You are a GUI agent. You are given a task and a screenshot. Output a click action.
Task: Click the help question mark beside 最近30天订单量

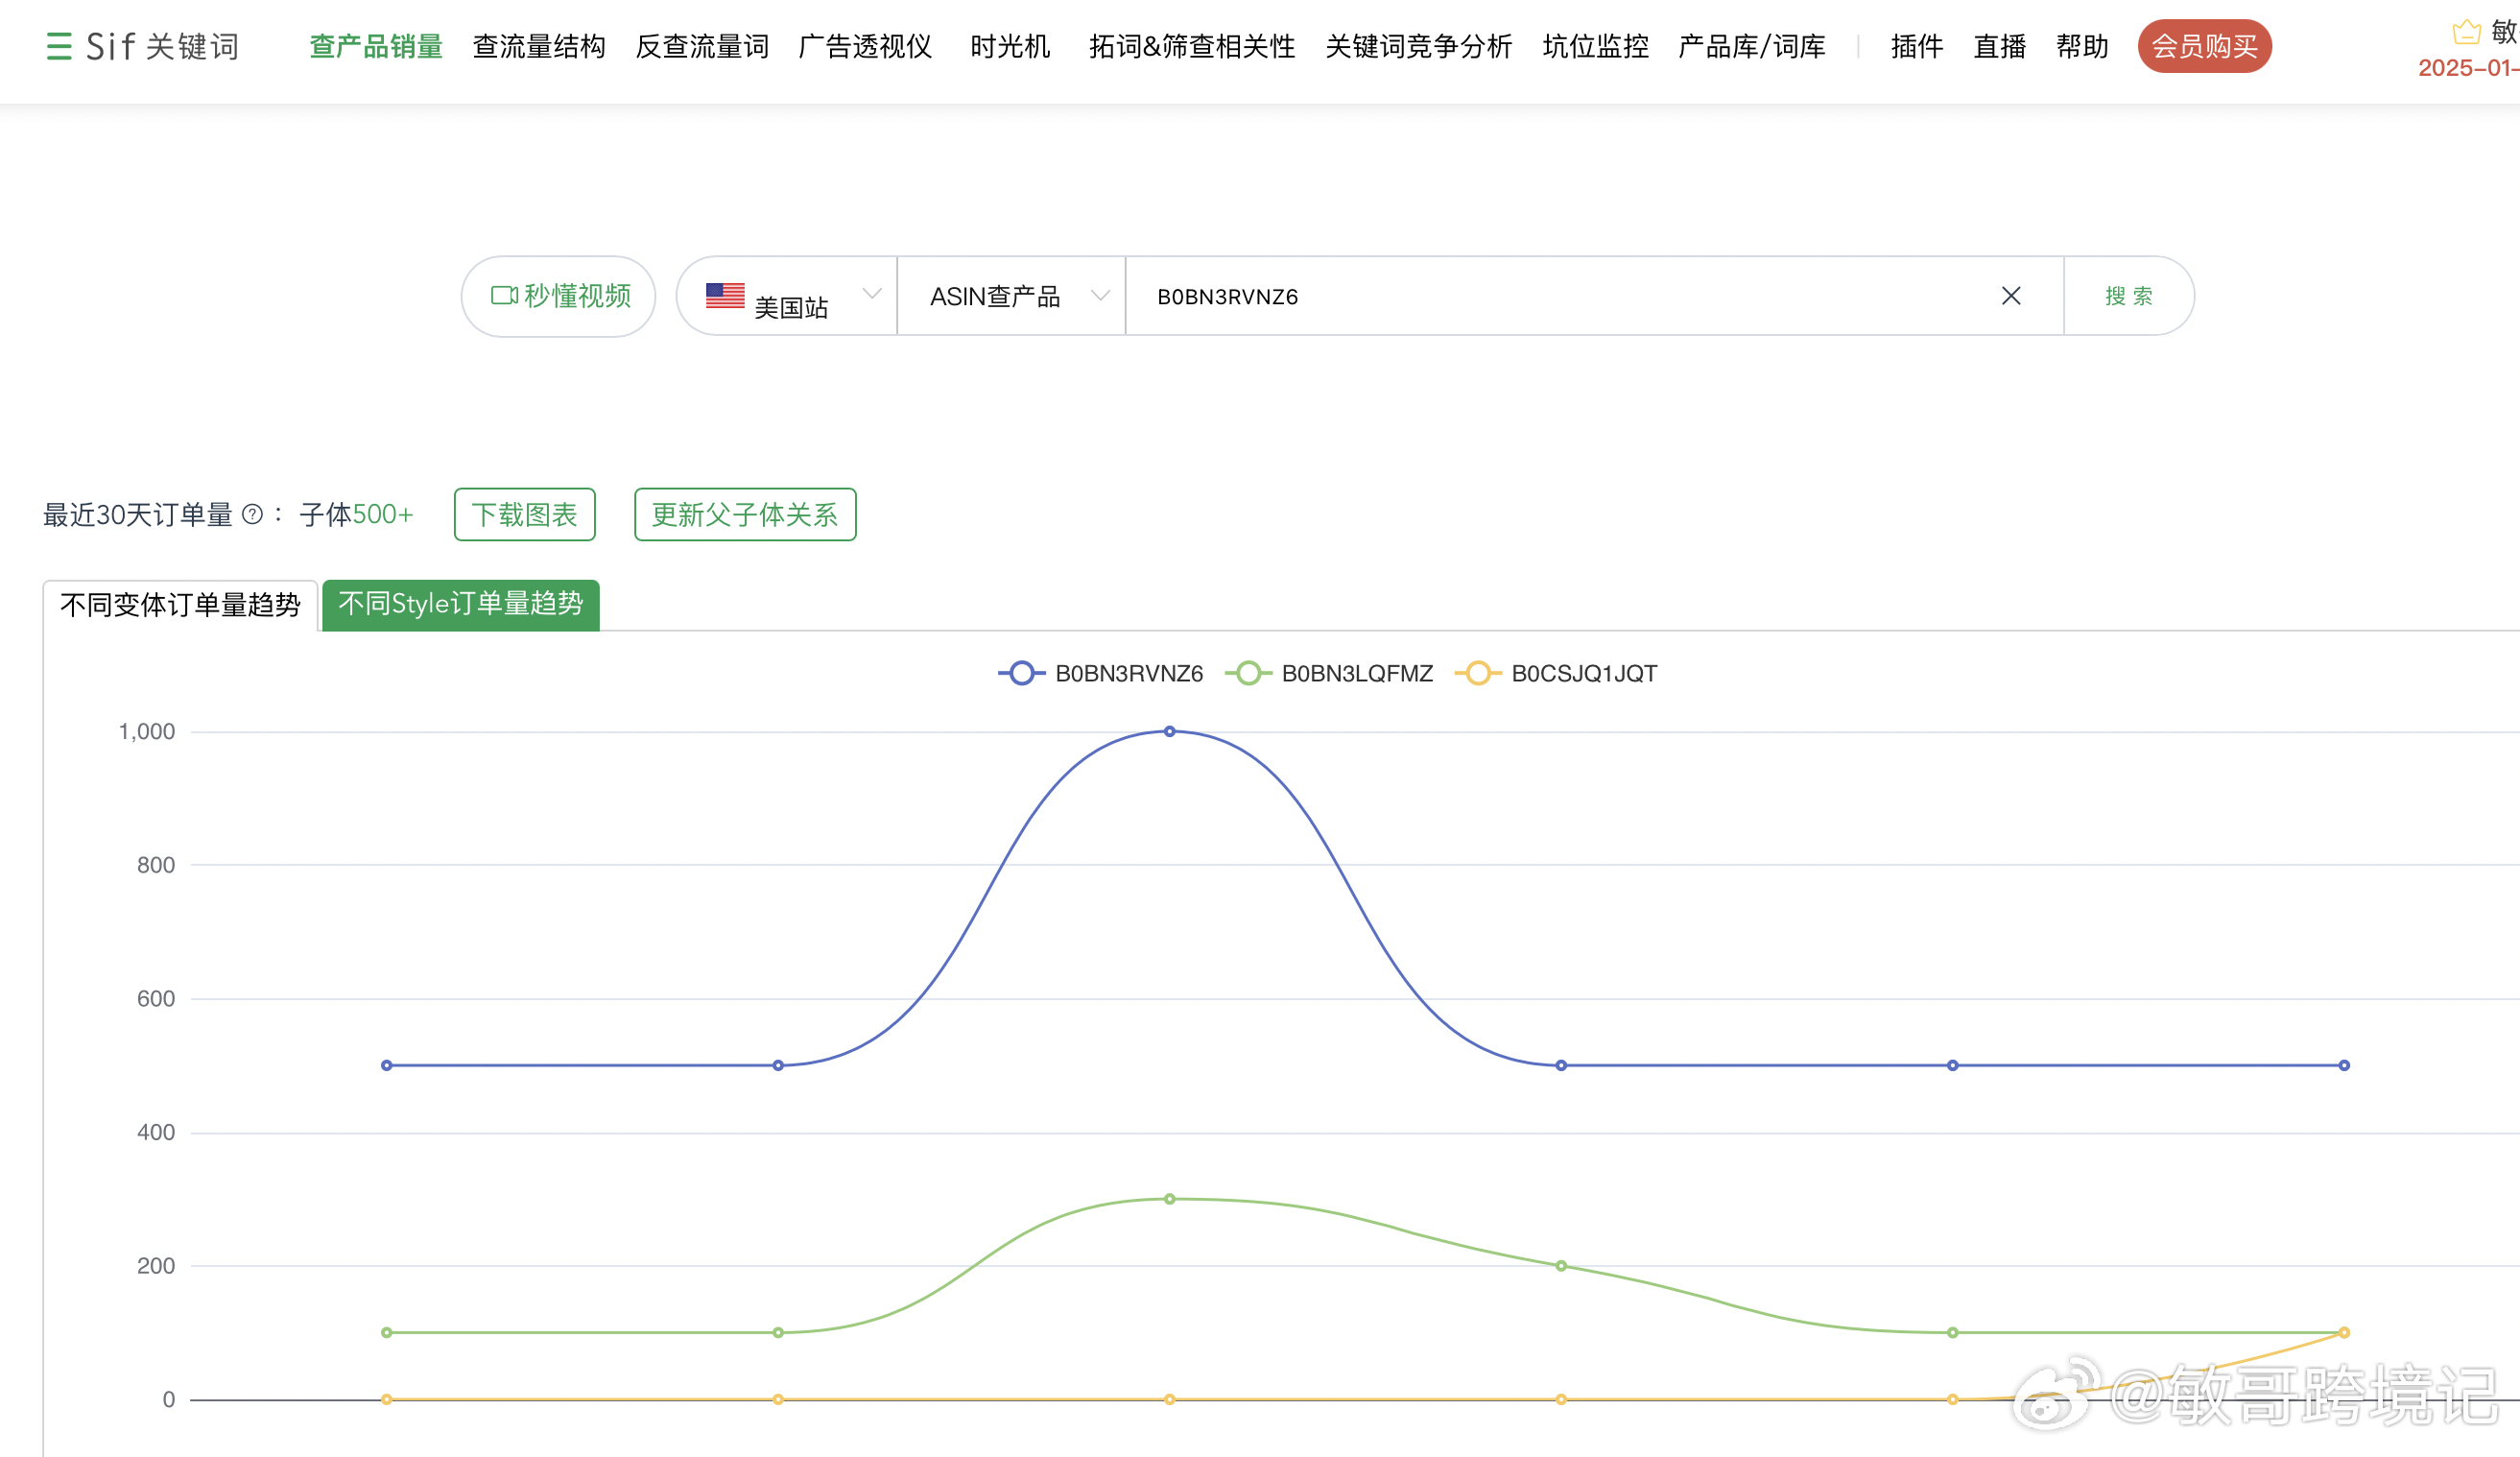(x=253, y=514)
